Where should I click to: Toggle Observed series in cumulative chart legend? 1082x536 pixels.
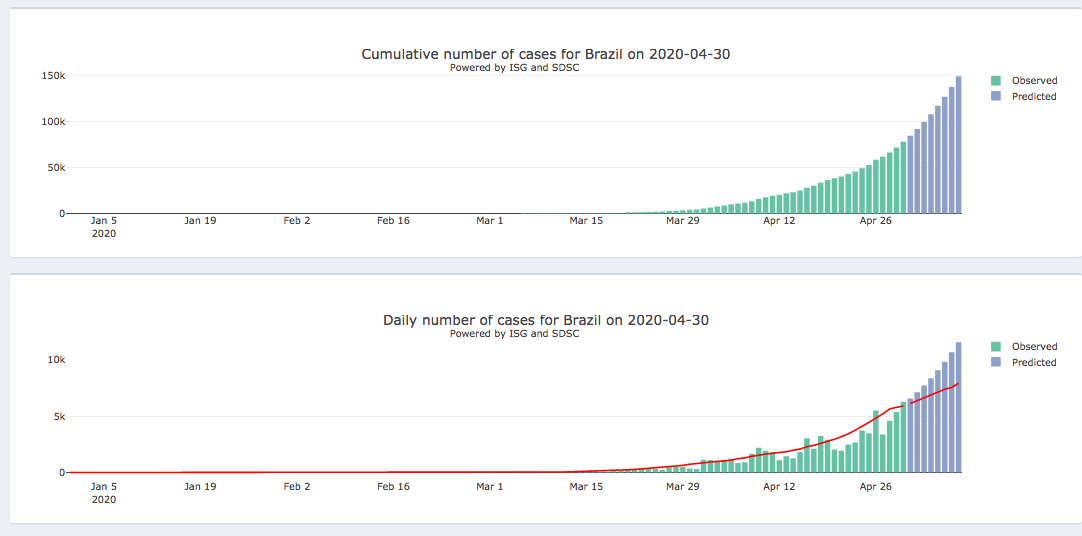tap(1033, 81)
